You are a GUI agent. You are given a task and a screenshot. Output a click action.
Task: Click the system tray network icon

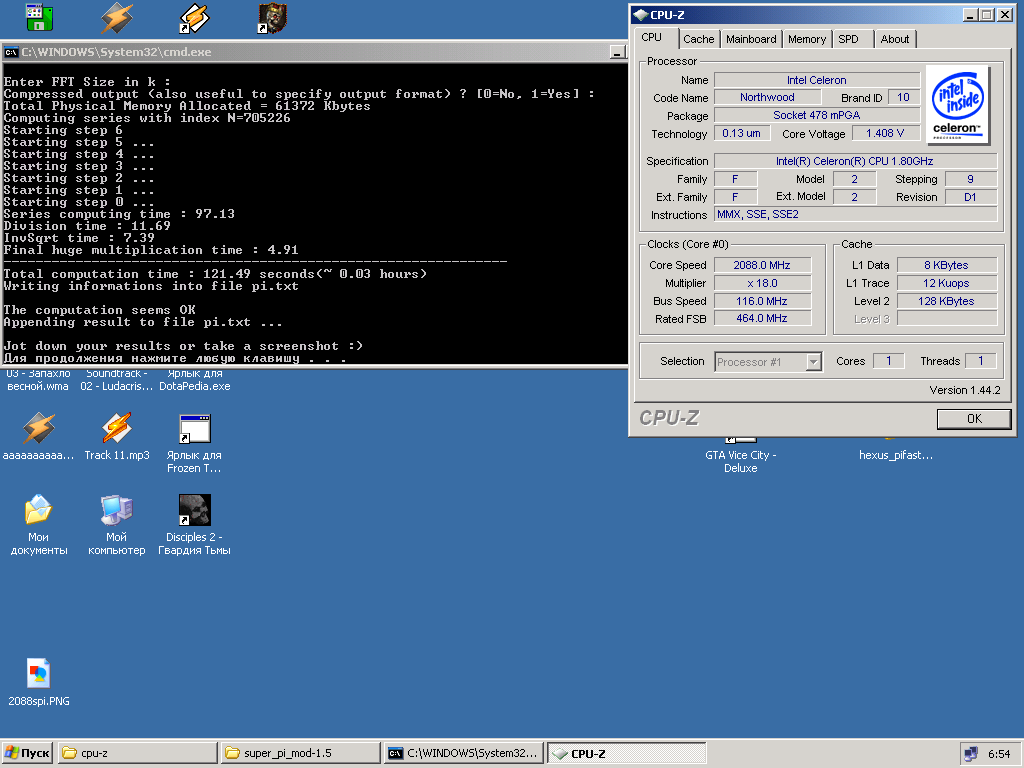[x=971, y=754]
